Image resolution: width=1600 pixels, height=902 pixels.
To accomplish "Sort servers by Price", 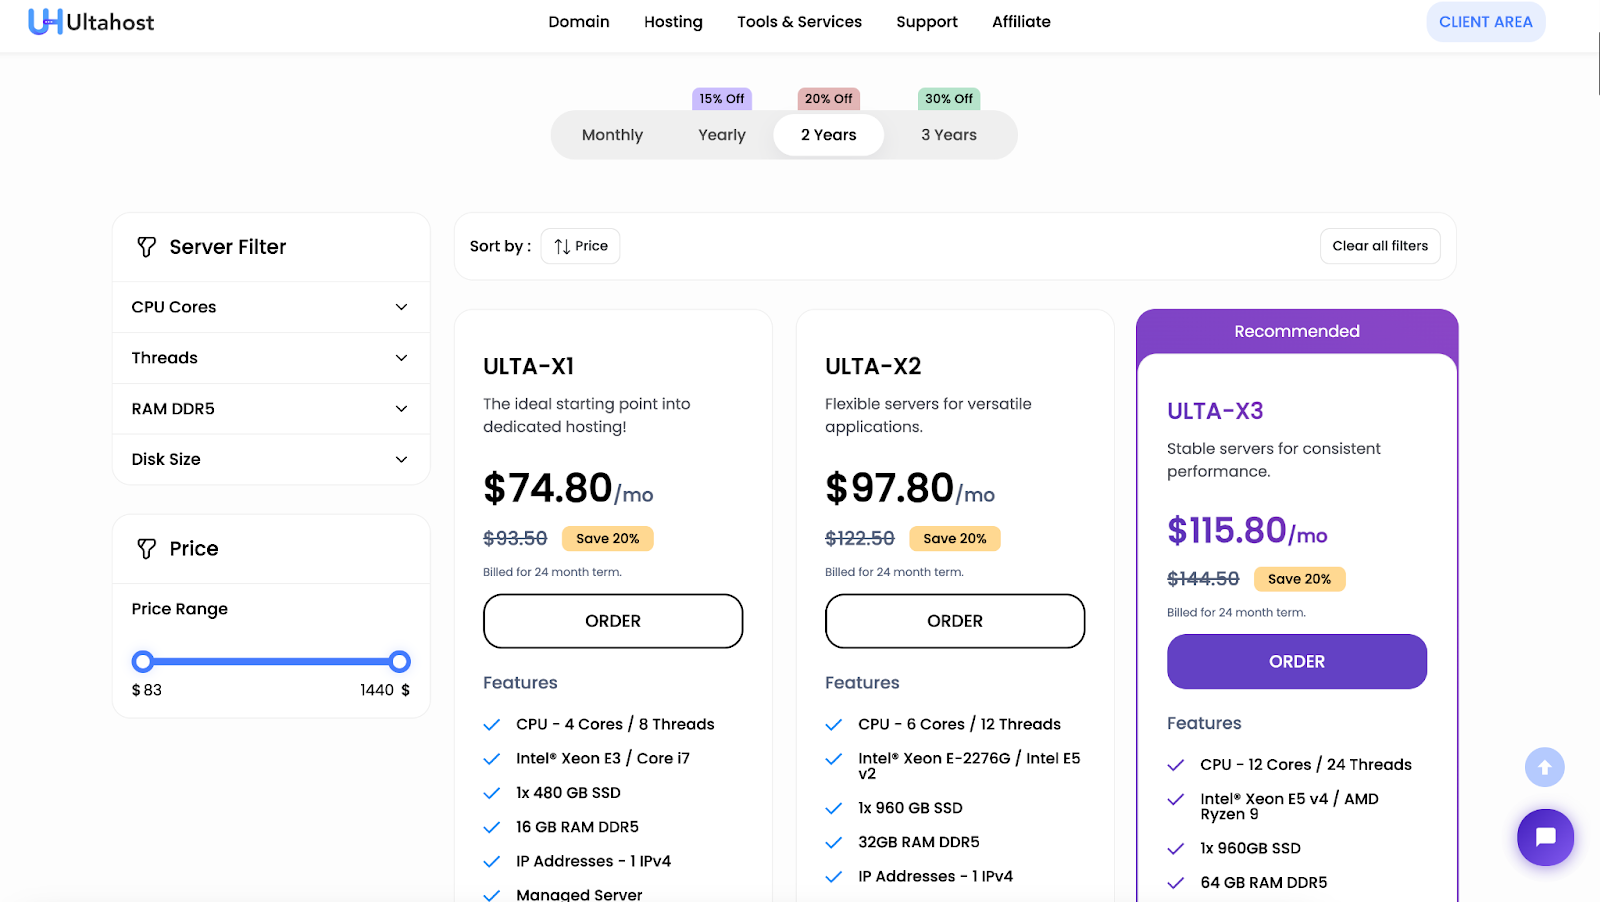I will click(x=580, y=246).
